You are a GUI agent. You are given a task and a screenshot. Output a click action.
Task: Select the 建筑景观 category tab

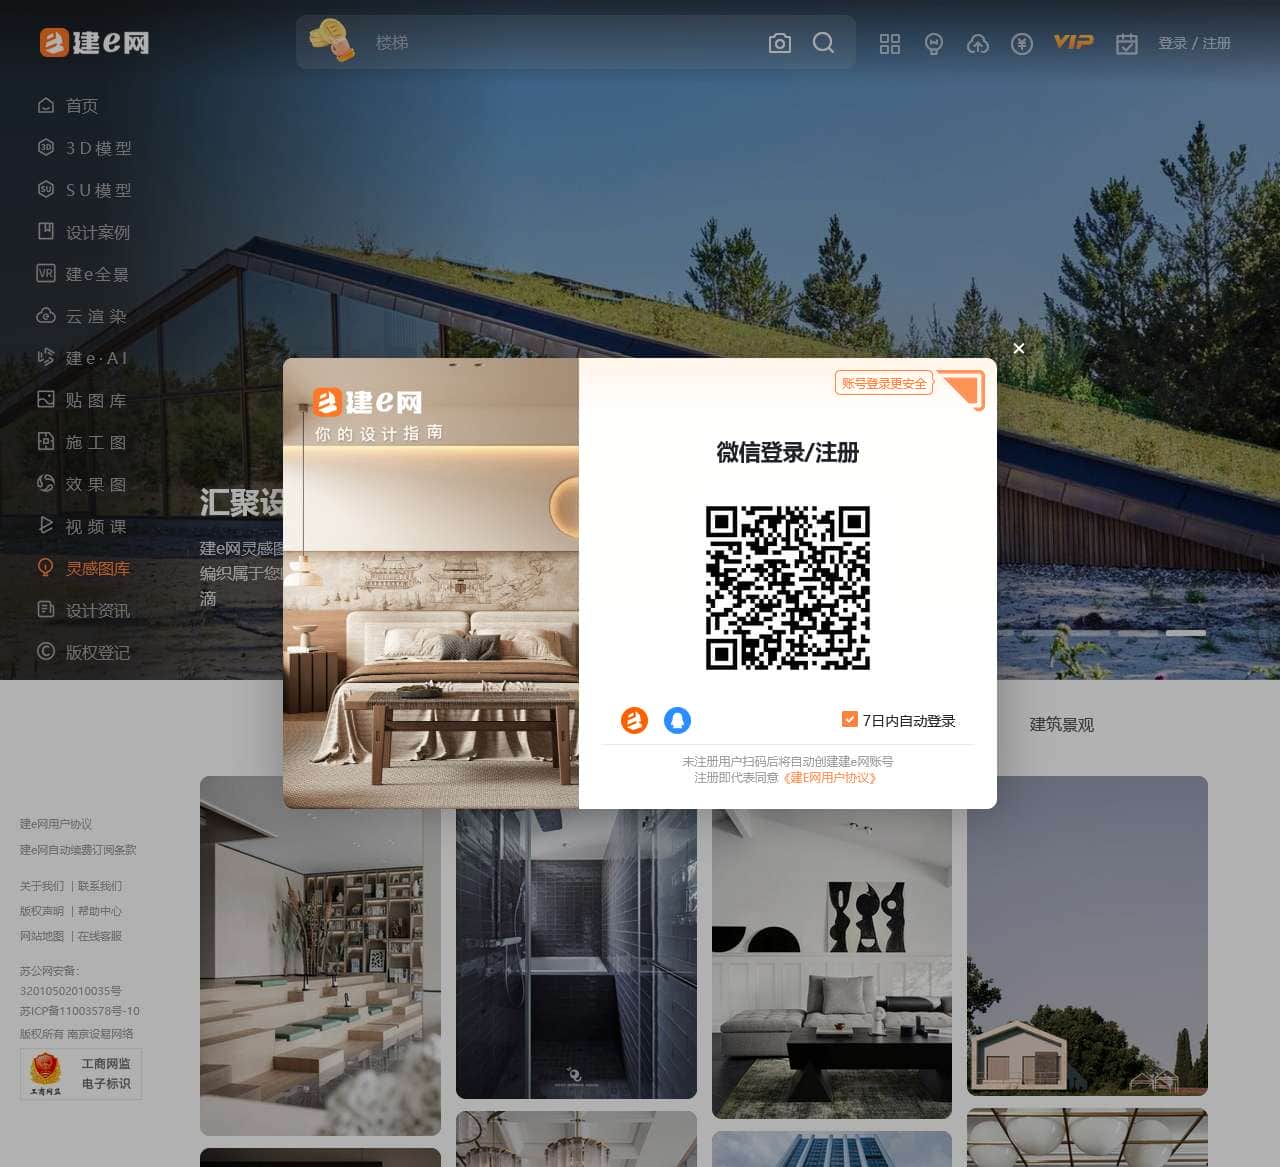(x=1061, y=724)
